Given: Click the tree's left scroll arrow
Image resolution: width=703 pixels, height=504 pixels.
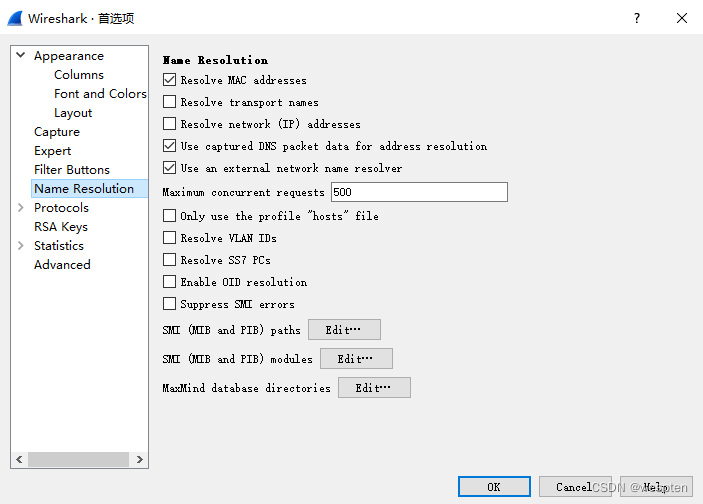Looking at the screenshot, I should (x=19, y=459).
